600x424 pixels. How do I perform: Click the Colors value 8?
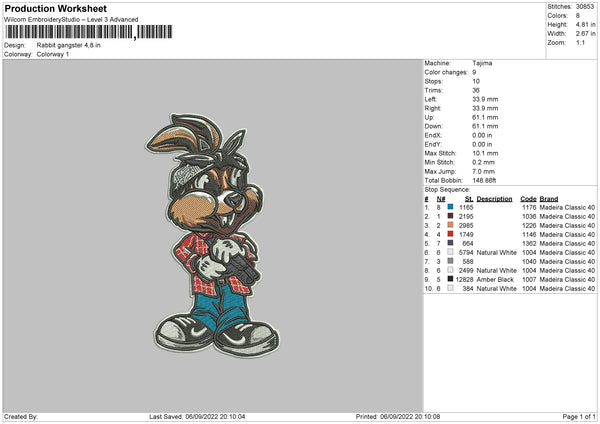tap(578, 16)
